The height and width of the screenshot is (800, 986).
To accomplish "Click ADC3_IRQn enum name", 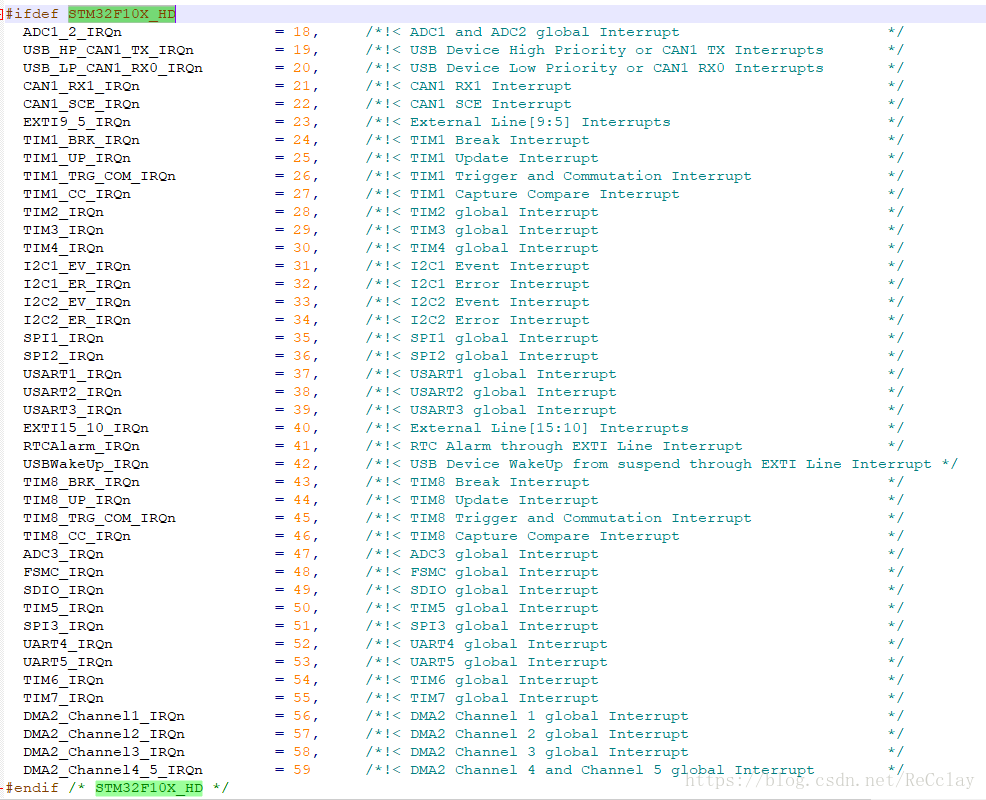I will pyautogui.click(x=64, y=554).
